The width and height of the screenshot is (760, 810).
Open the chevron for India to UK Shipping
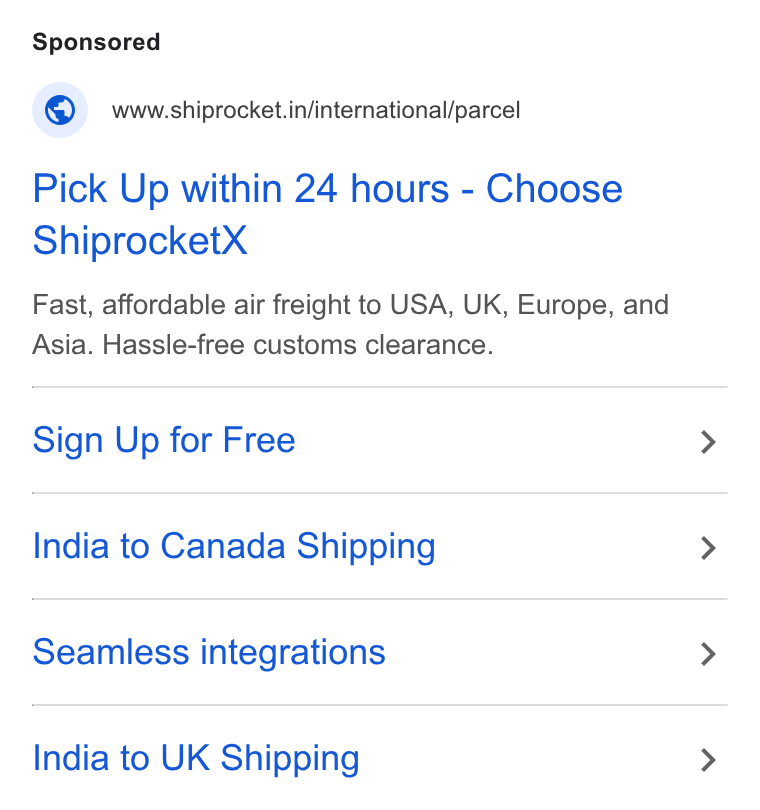click(x=708, y=760)
